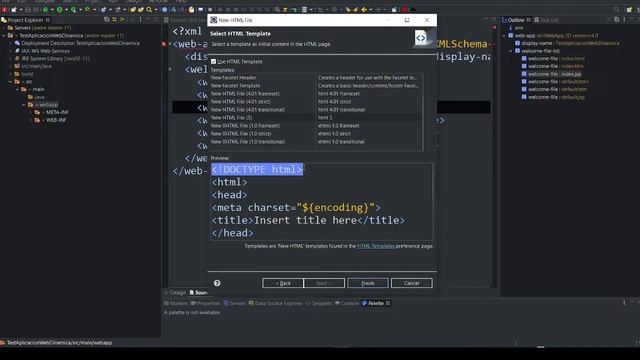This screenshot has width=640, height=360.
Task: Click the welcome-file-list element icon in Outline
Action: pyautogui.click(x=517, y=51)
